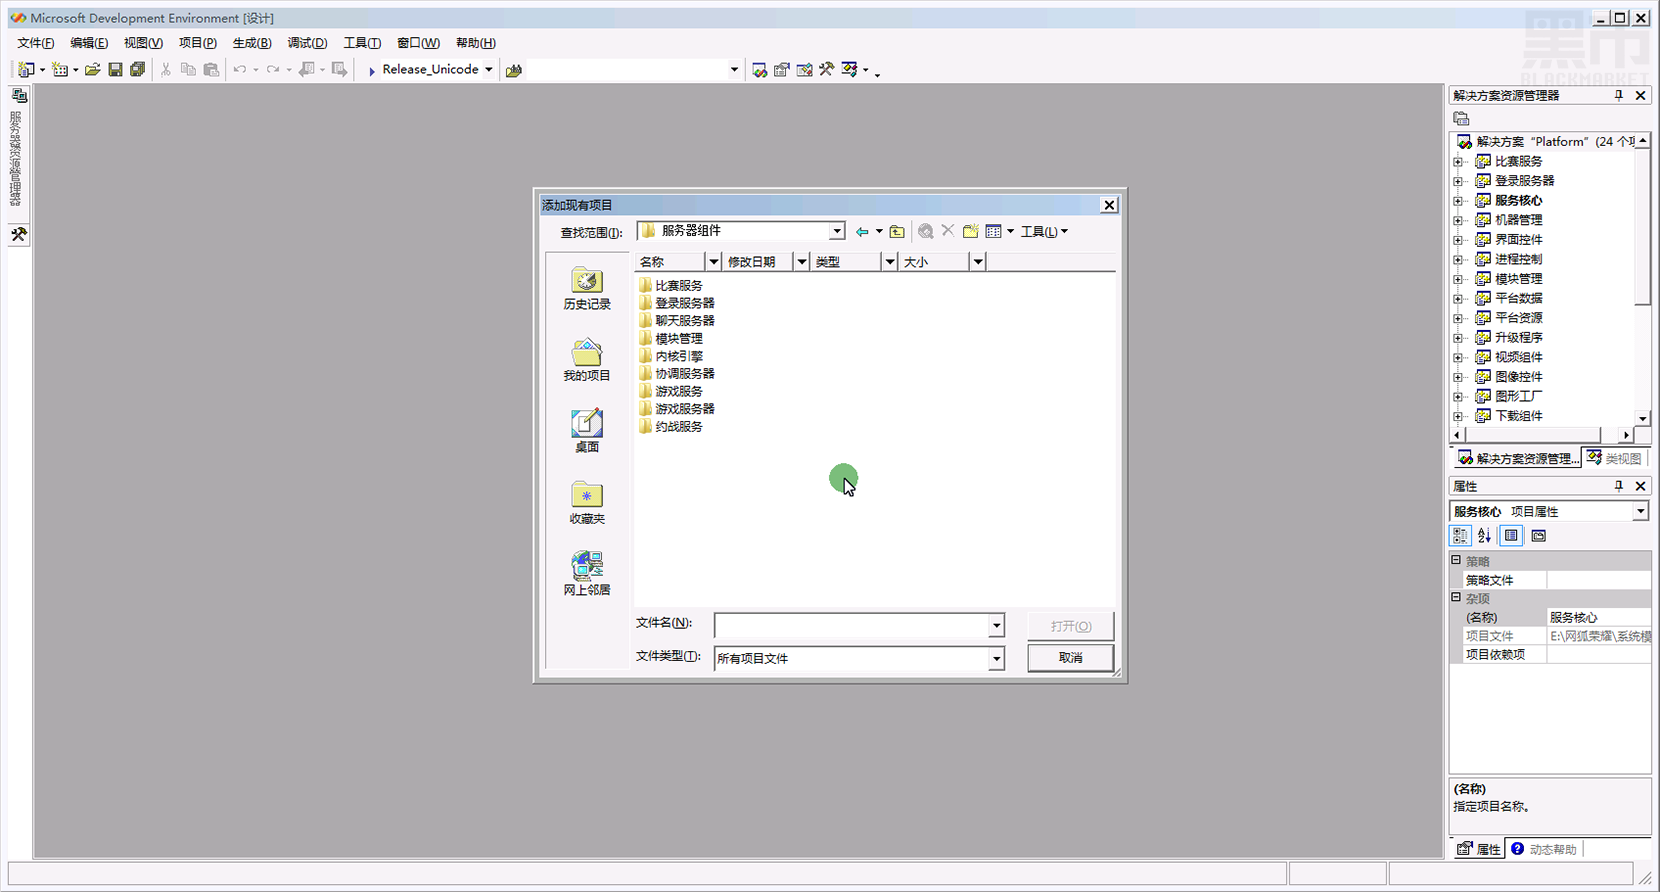Open the 文件名 combo box dropdown
Image resolution: width=1660 pixels, height=892 pixels.
(996, 625)
